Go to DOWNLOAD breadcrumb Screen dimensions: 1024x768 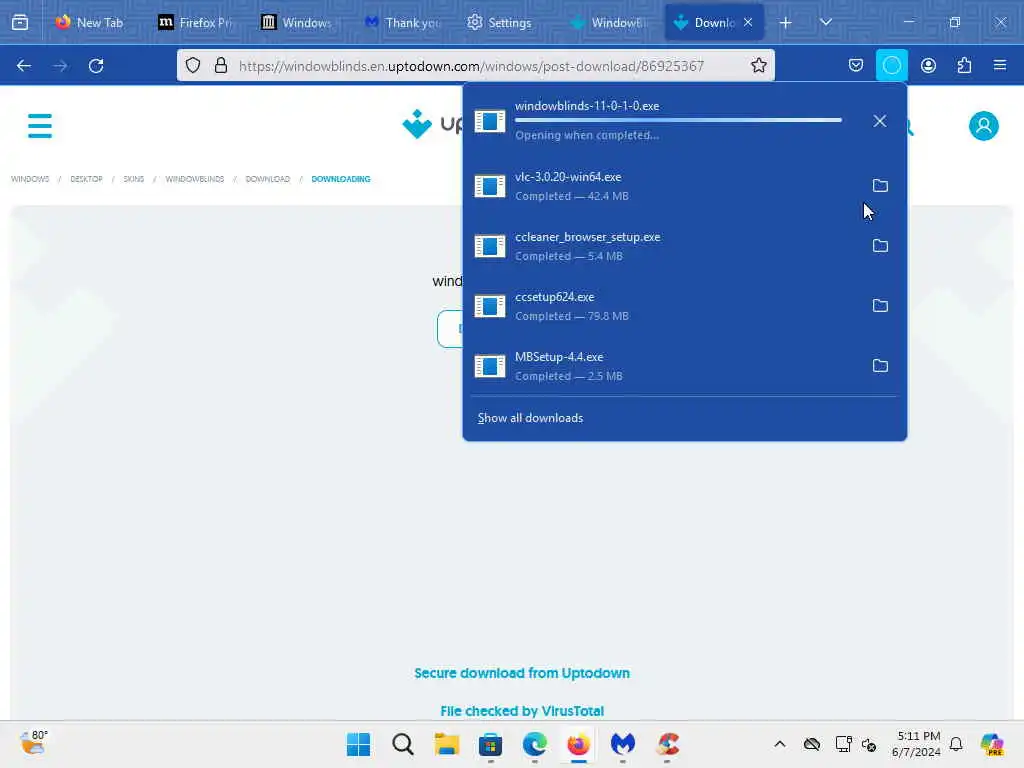pyautogui.click(x=268, y=179)
